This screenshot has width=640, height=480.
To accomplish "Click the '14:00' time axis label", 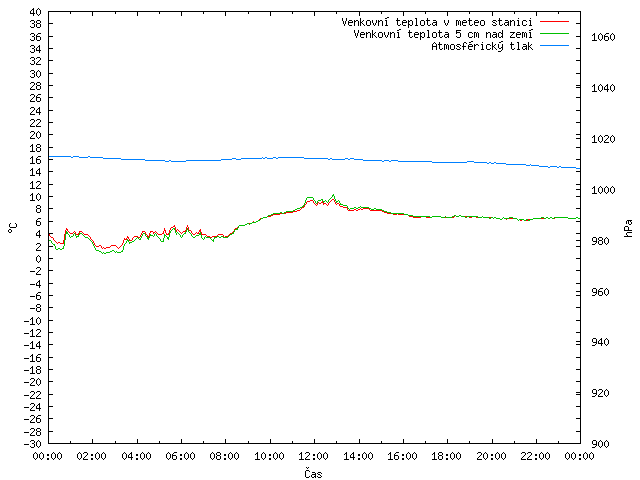I will (358, 456).
